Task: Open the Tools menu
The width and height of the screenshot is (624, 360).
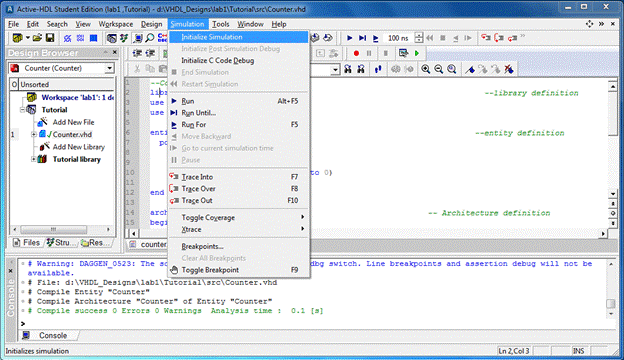Action: 220,24
